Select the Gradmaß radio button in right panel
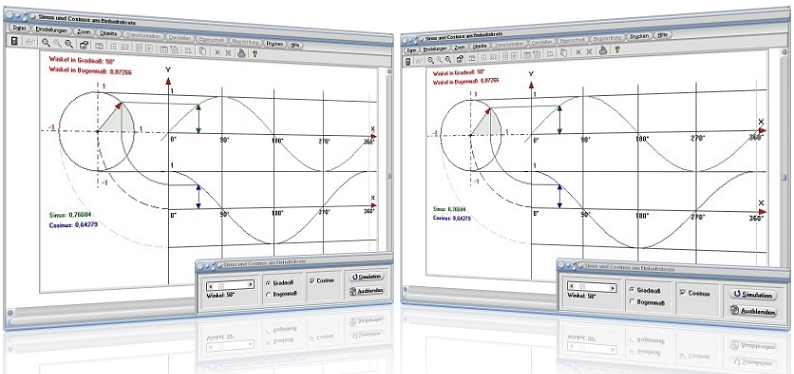 pyautogui.click(x=631, y=289)
